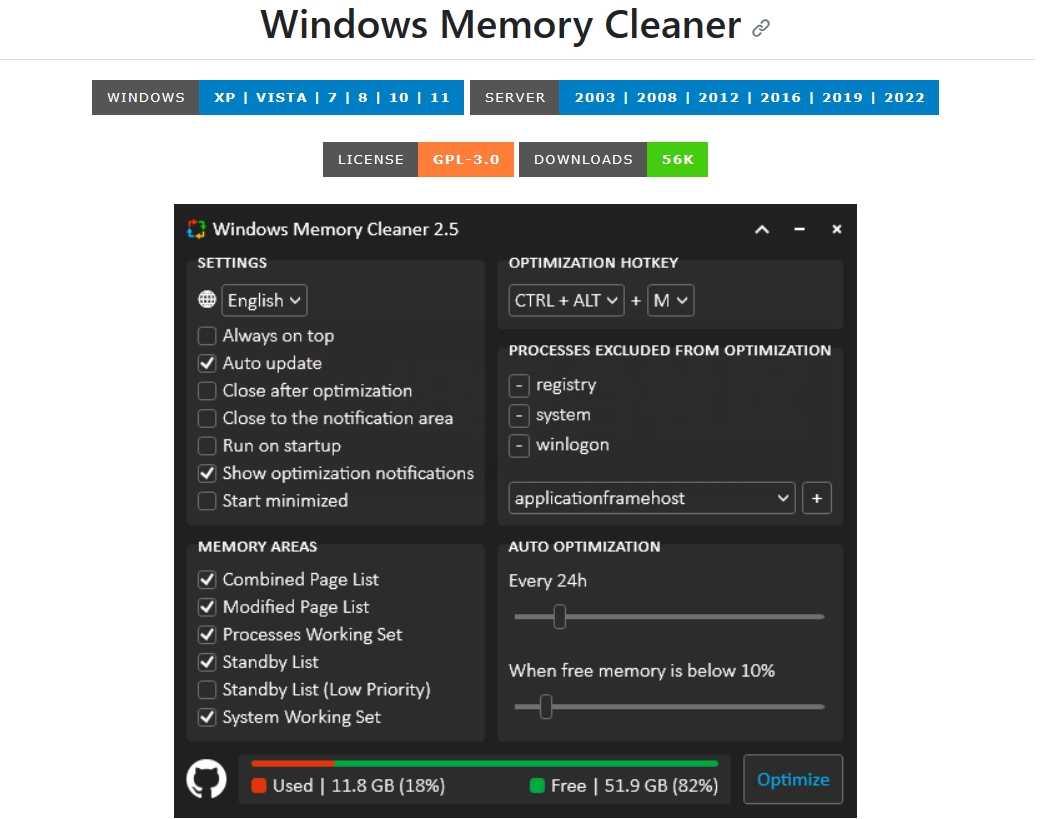
Task: Enable Start minimized option
Action: click(x=207, y=501)
